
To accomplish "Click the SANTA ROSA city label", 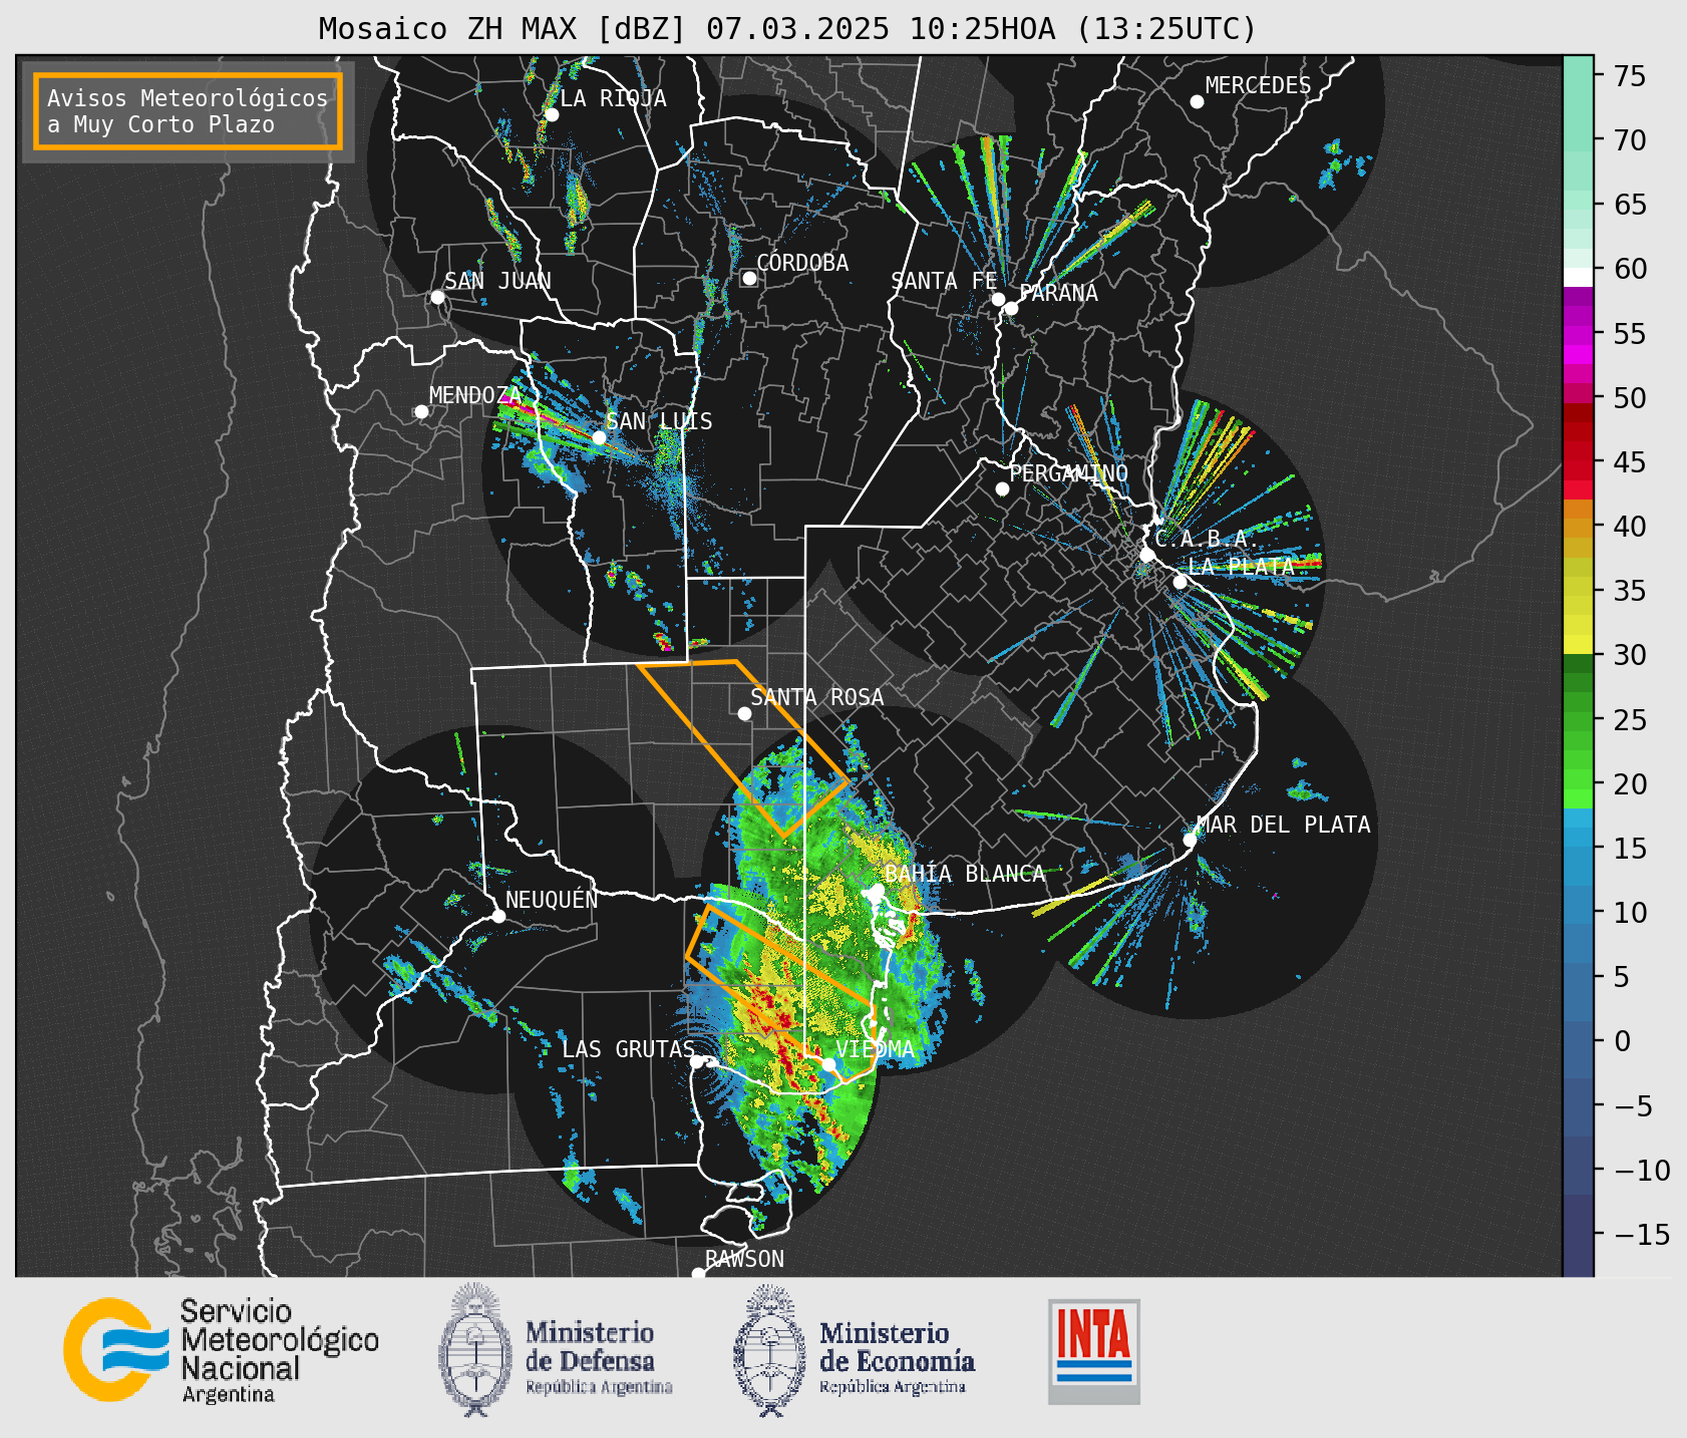I will point(817,697).
